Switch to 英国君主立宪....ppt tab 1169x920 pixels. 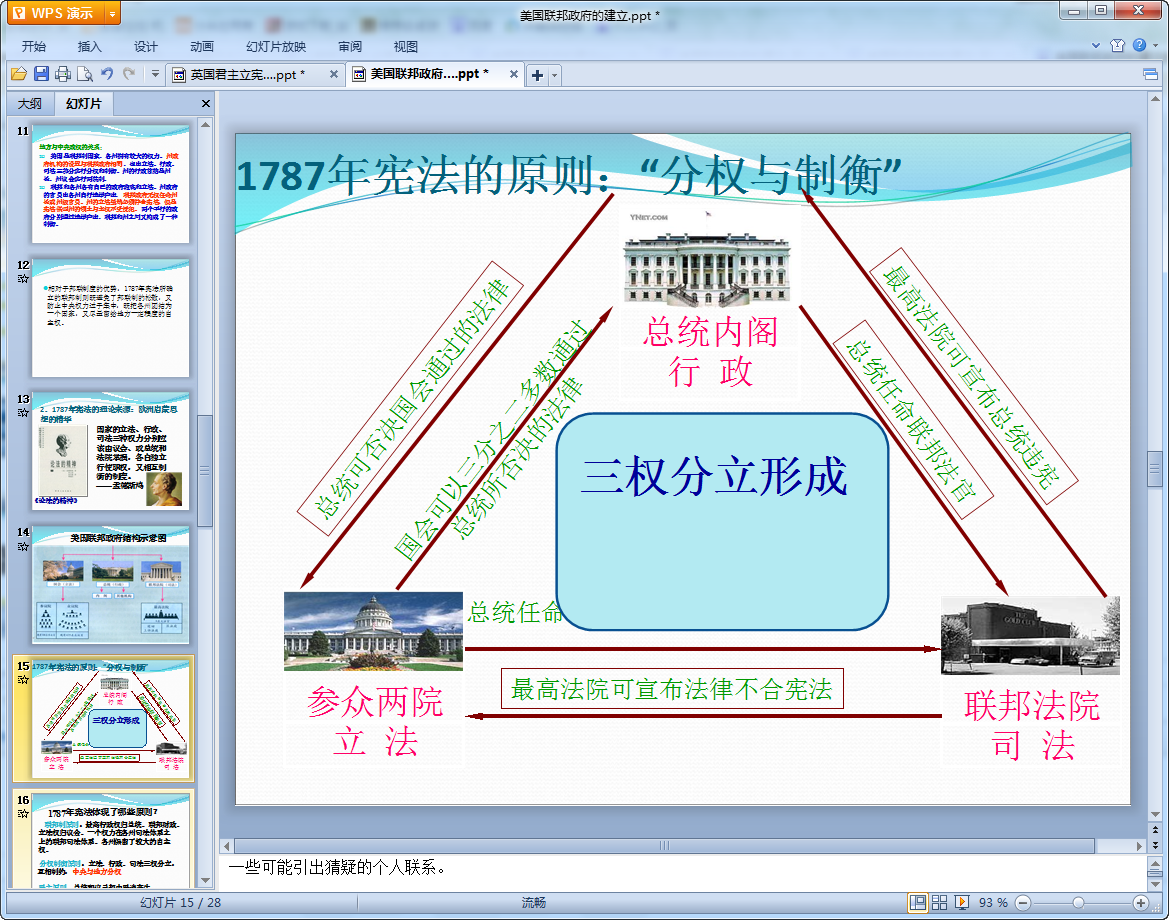pyautogui.click(x=247, y=75)
